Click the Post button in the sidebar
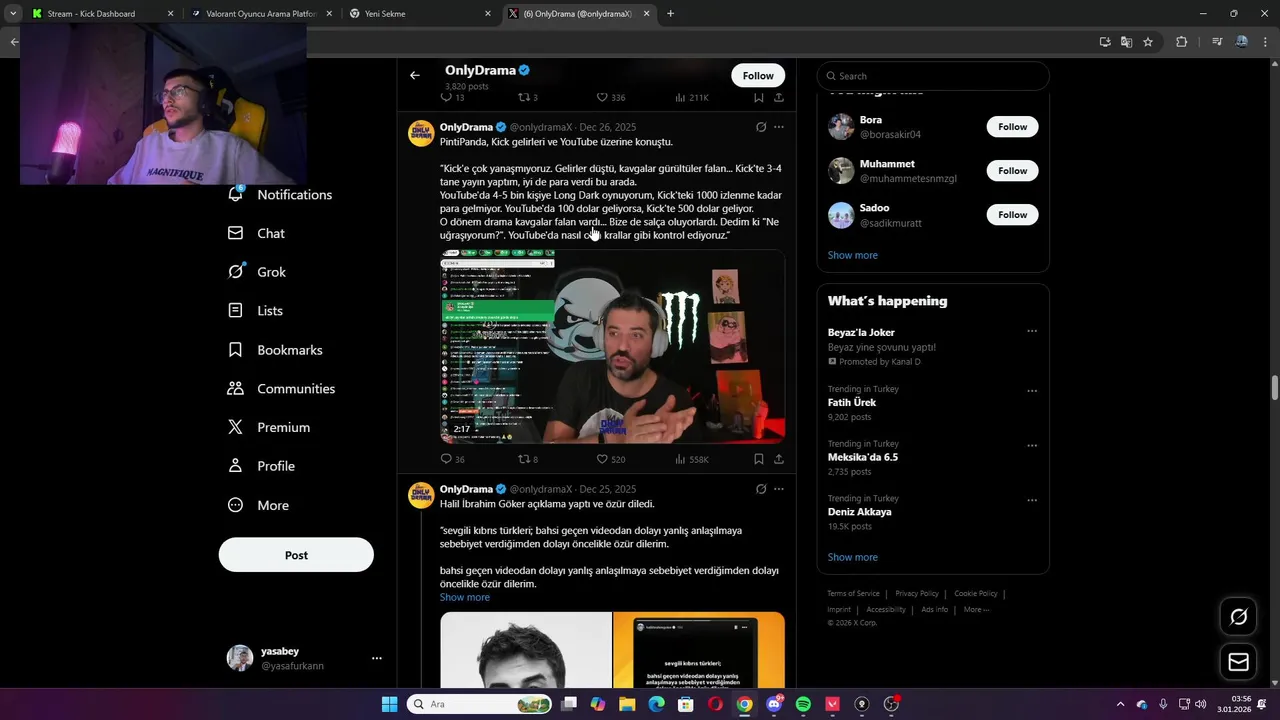Image resolution: width=1280 pixels, height=720 pixels. [296, 555]
